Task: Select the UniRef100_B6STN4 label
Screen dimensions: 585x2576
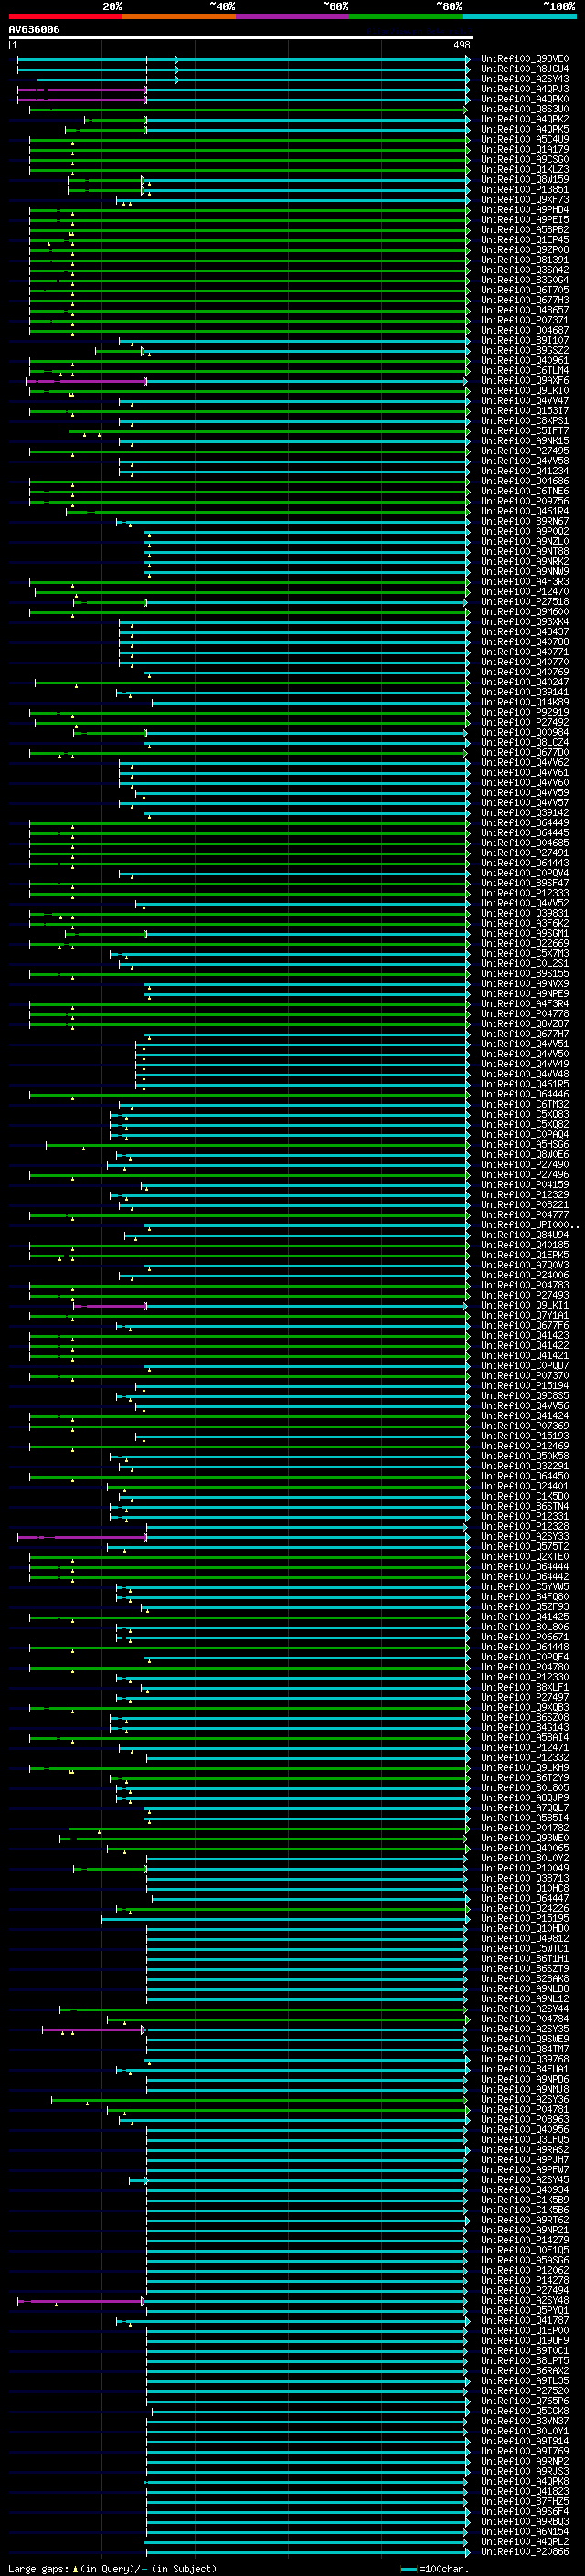Action: [524, 1507]
